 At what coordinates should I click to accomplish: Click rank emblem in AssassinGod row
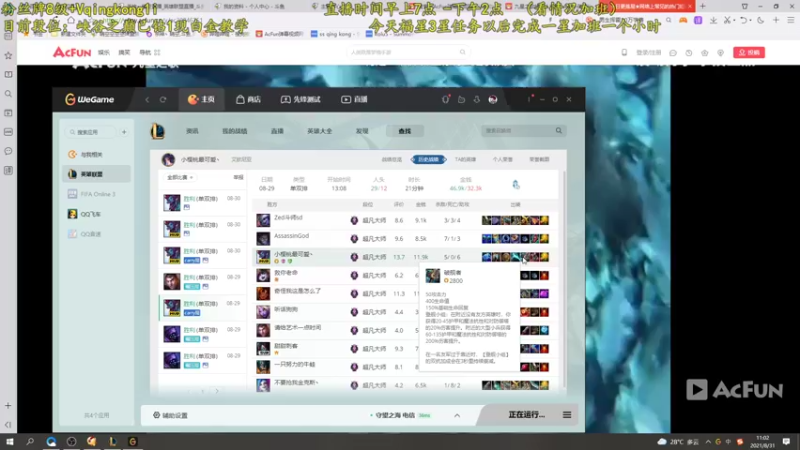coord(354,238)
